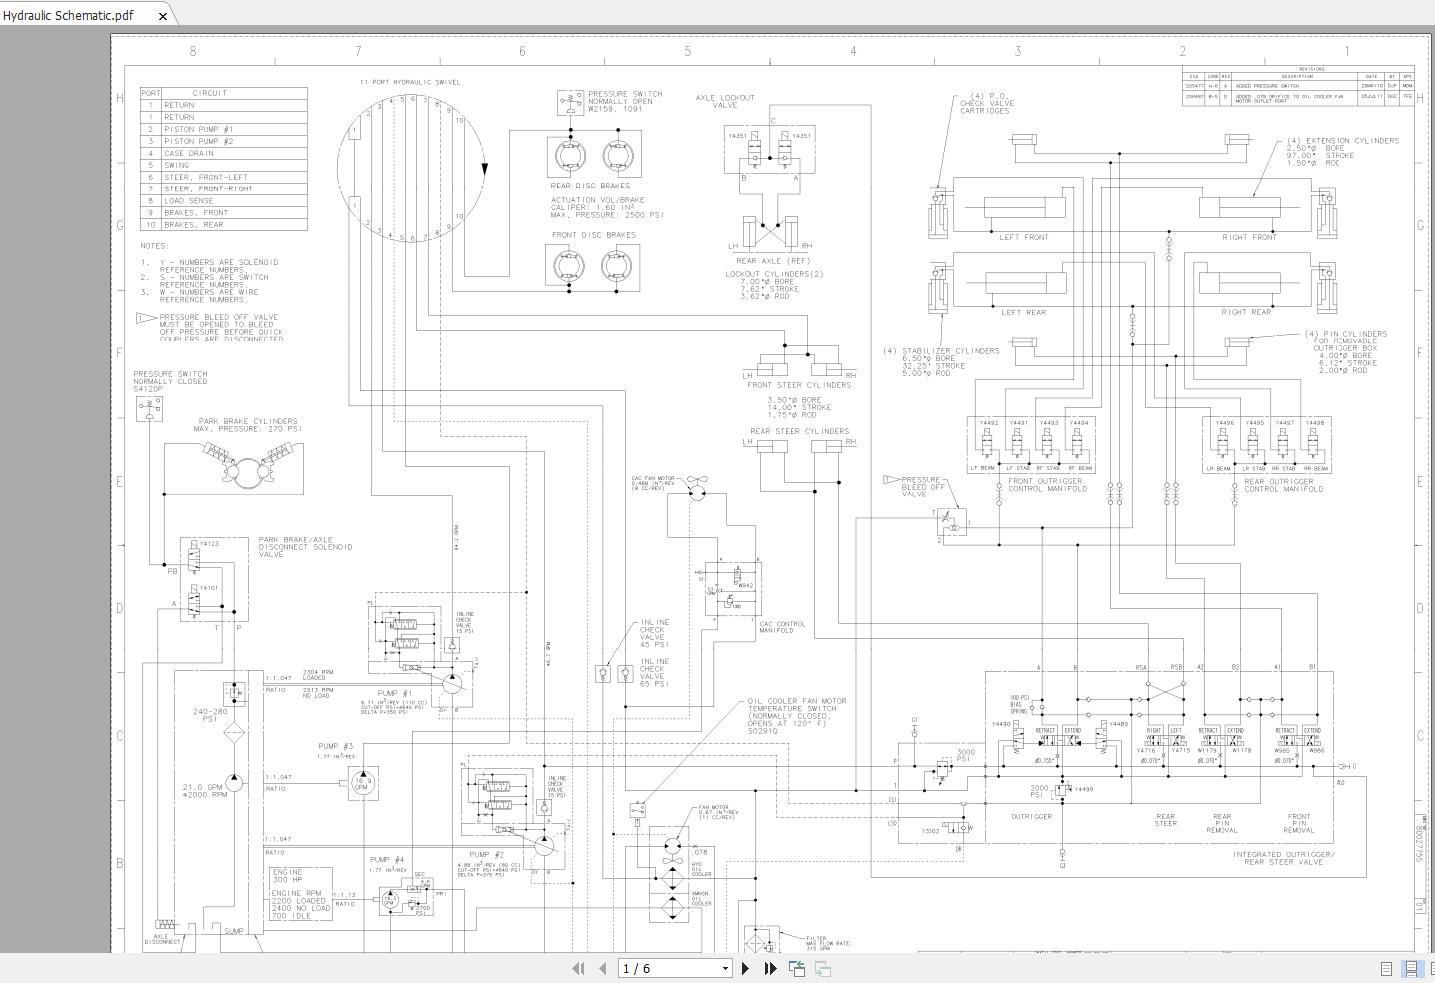Go to the first page
Viewport: 1435px width, 983px height.
[578, 968]
